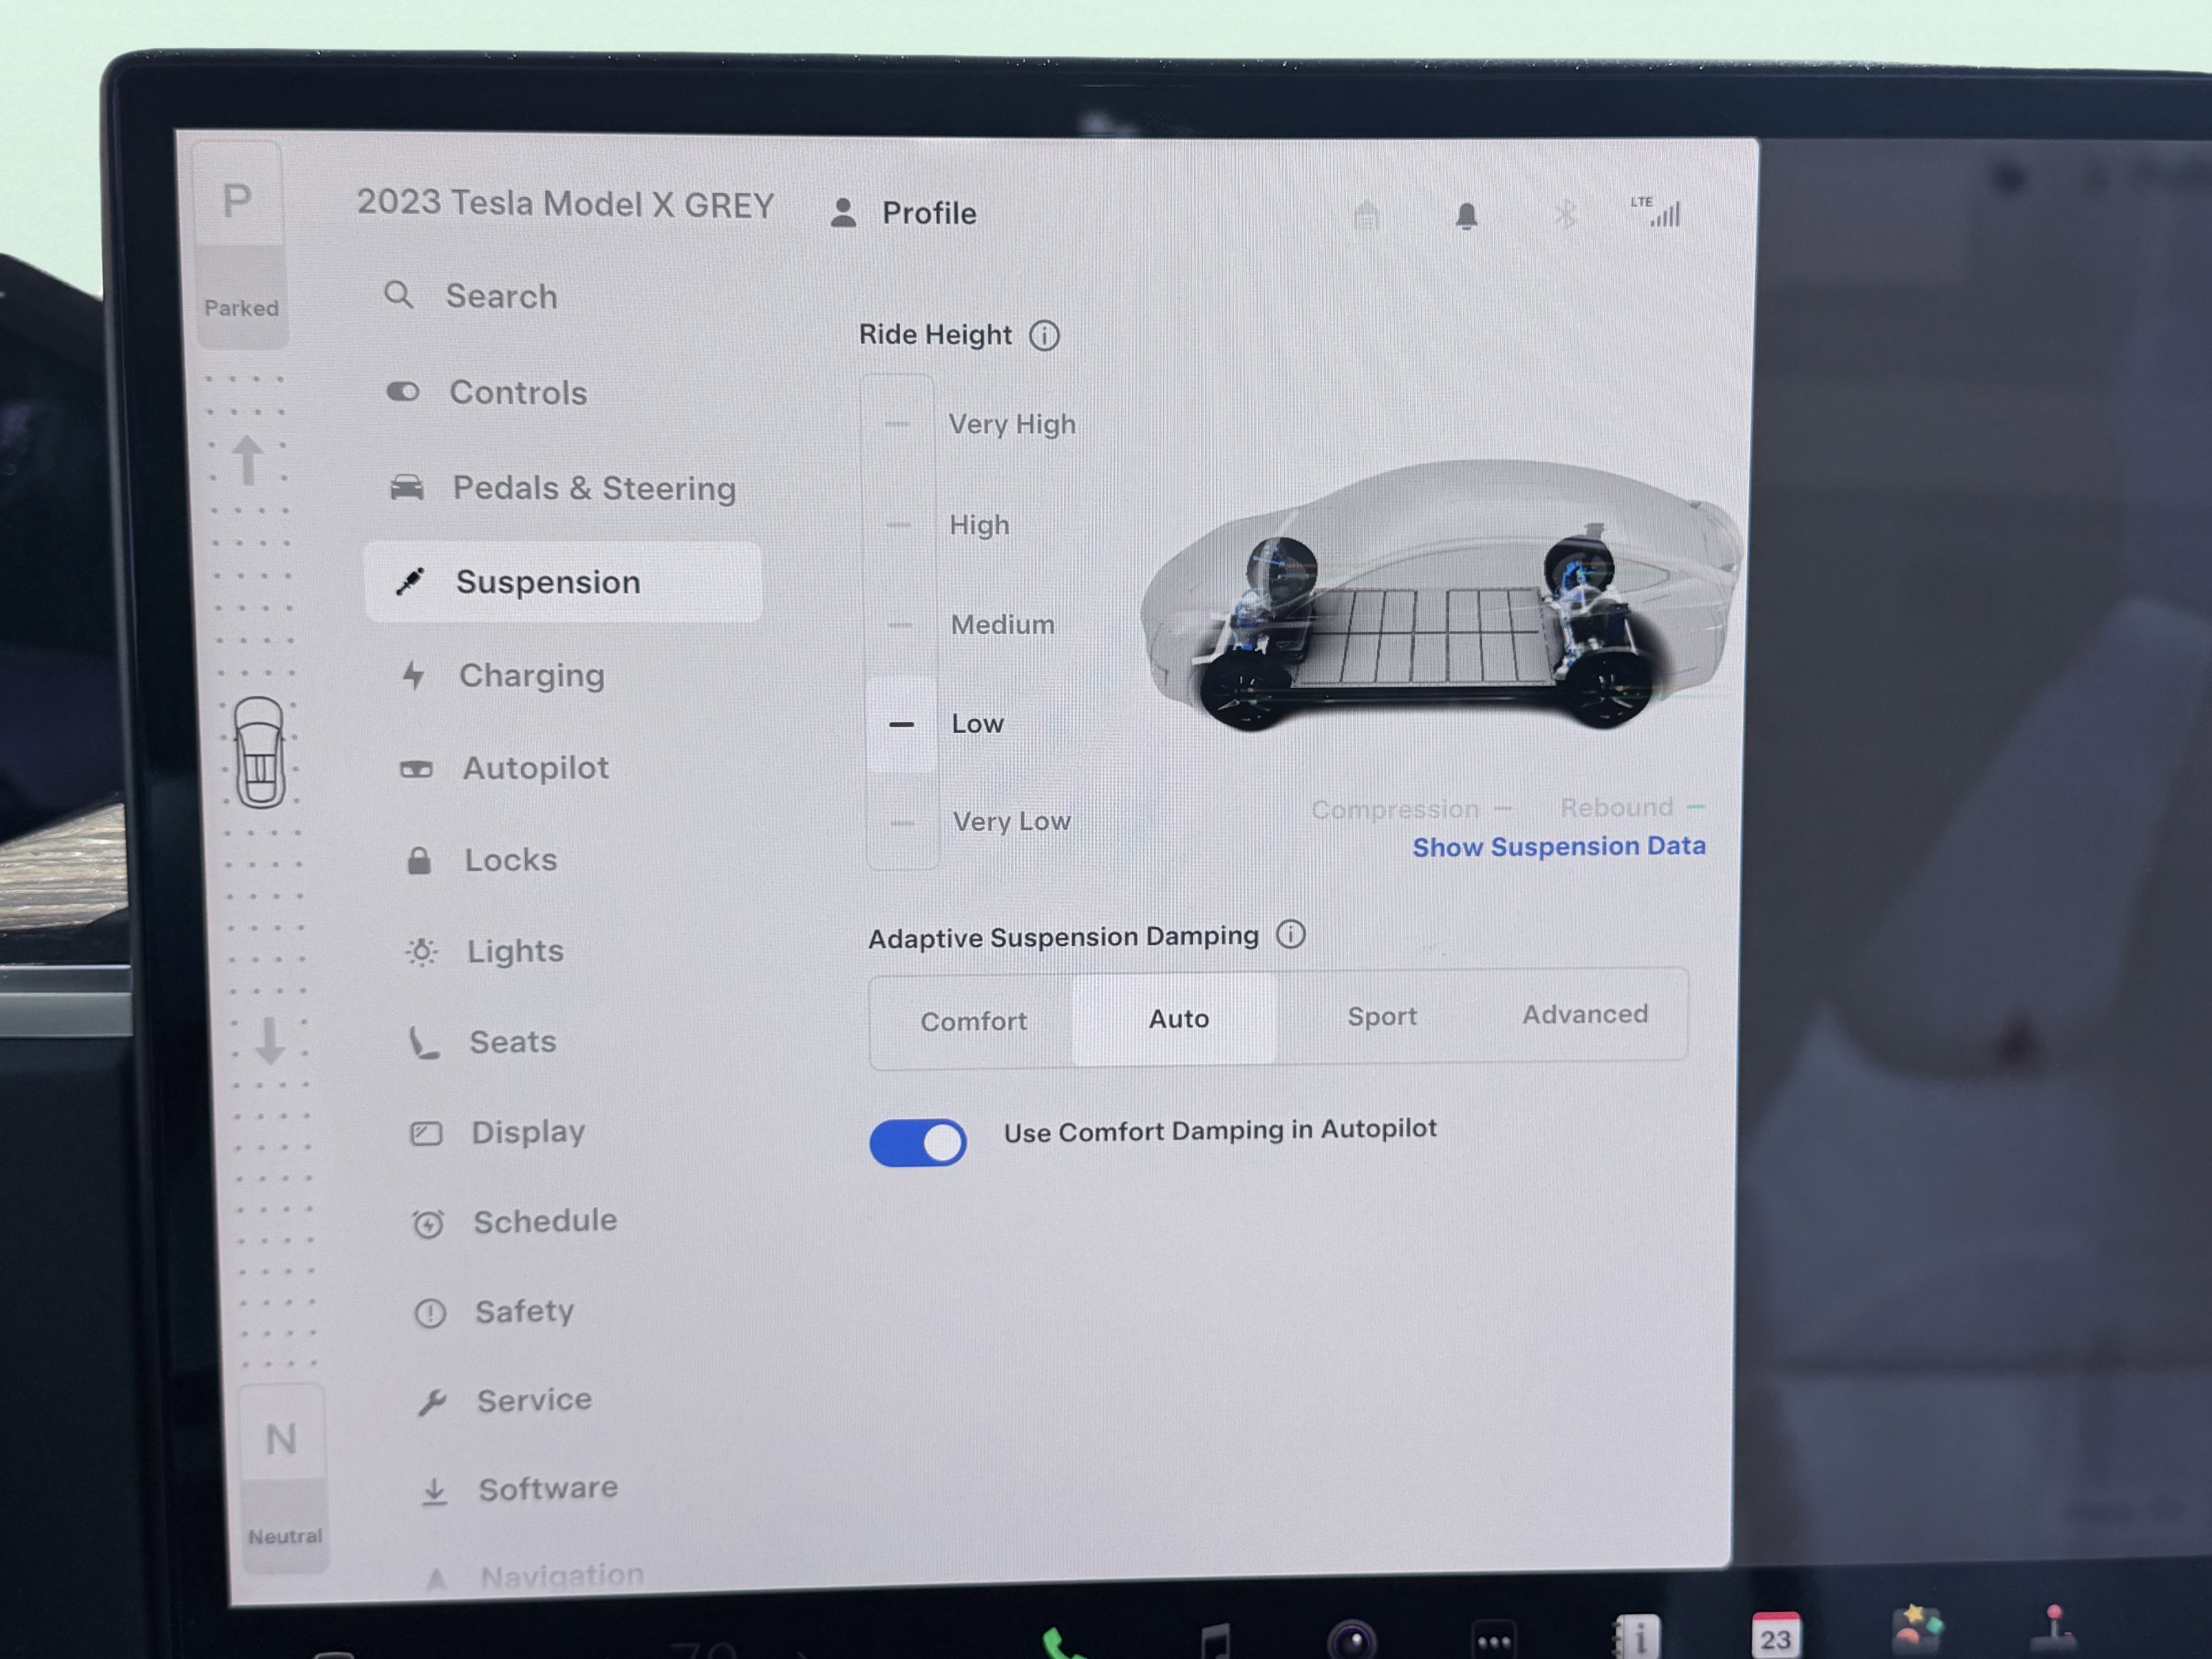The height and width of the screenshot is (1659, 2212).
Task: Open the Search field
Action: 470,296
